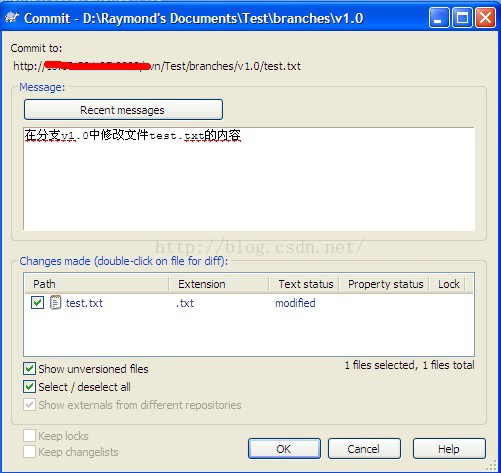This screenshot has height=473, width=501.
Task: Open Help for the commit dialog
Action: pyautogui.click(x=449, y=449)
